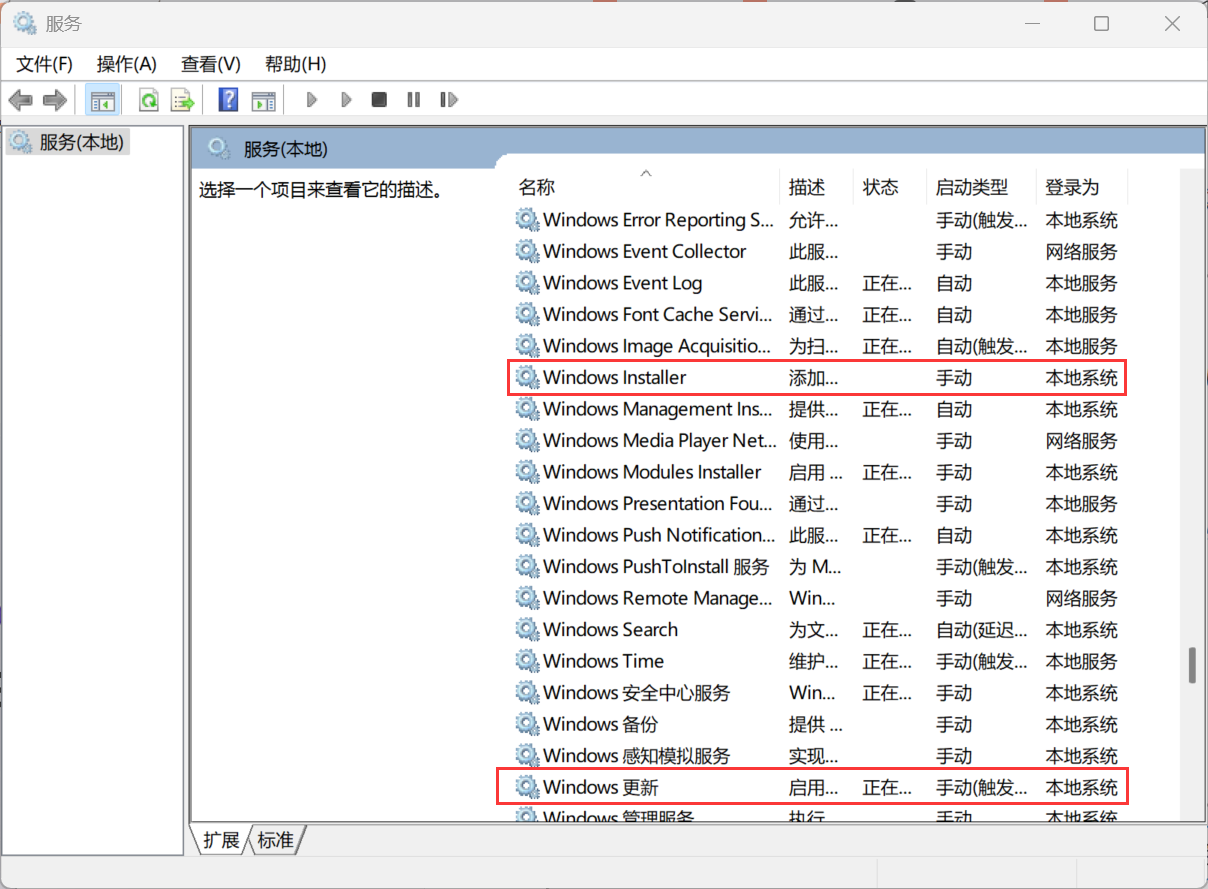This screenshot has width=1208, height=889.
Task: Toggle the show/hide console tree icon
Action: pos(102,100)
